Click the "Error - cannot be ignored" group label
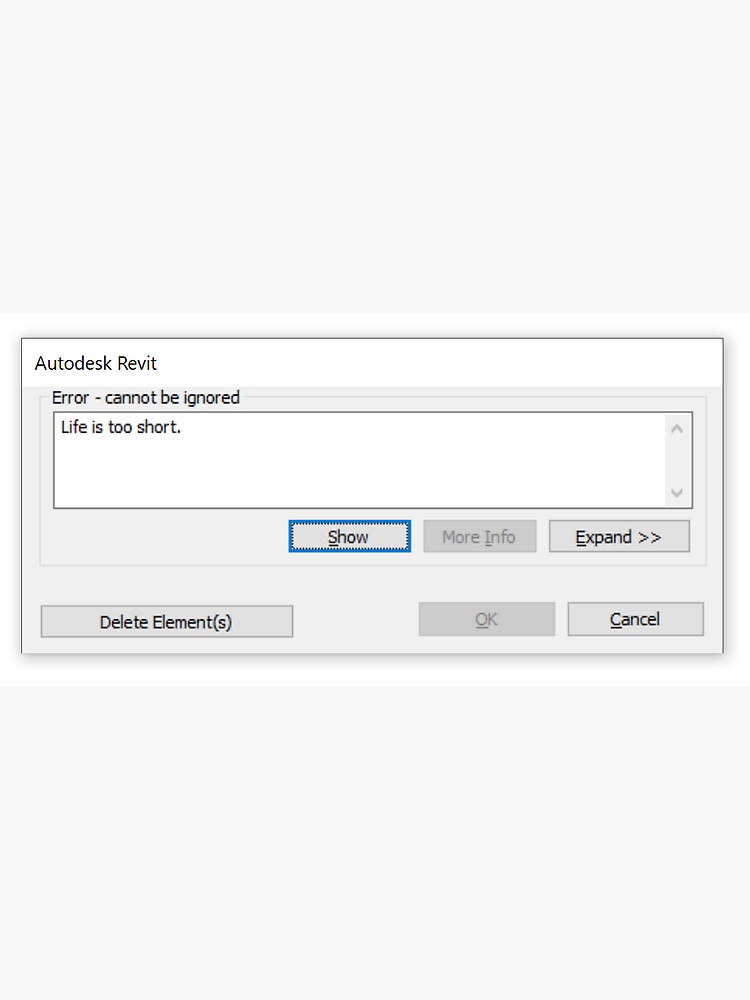 coord(145,397)
